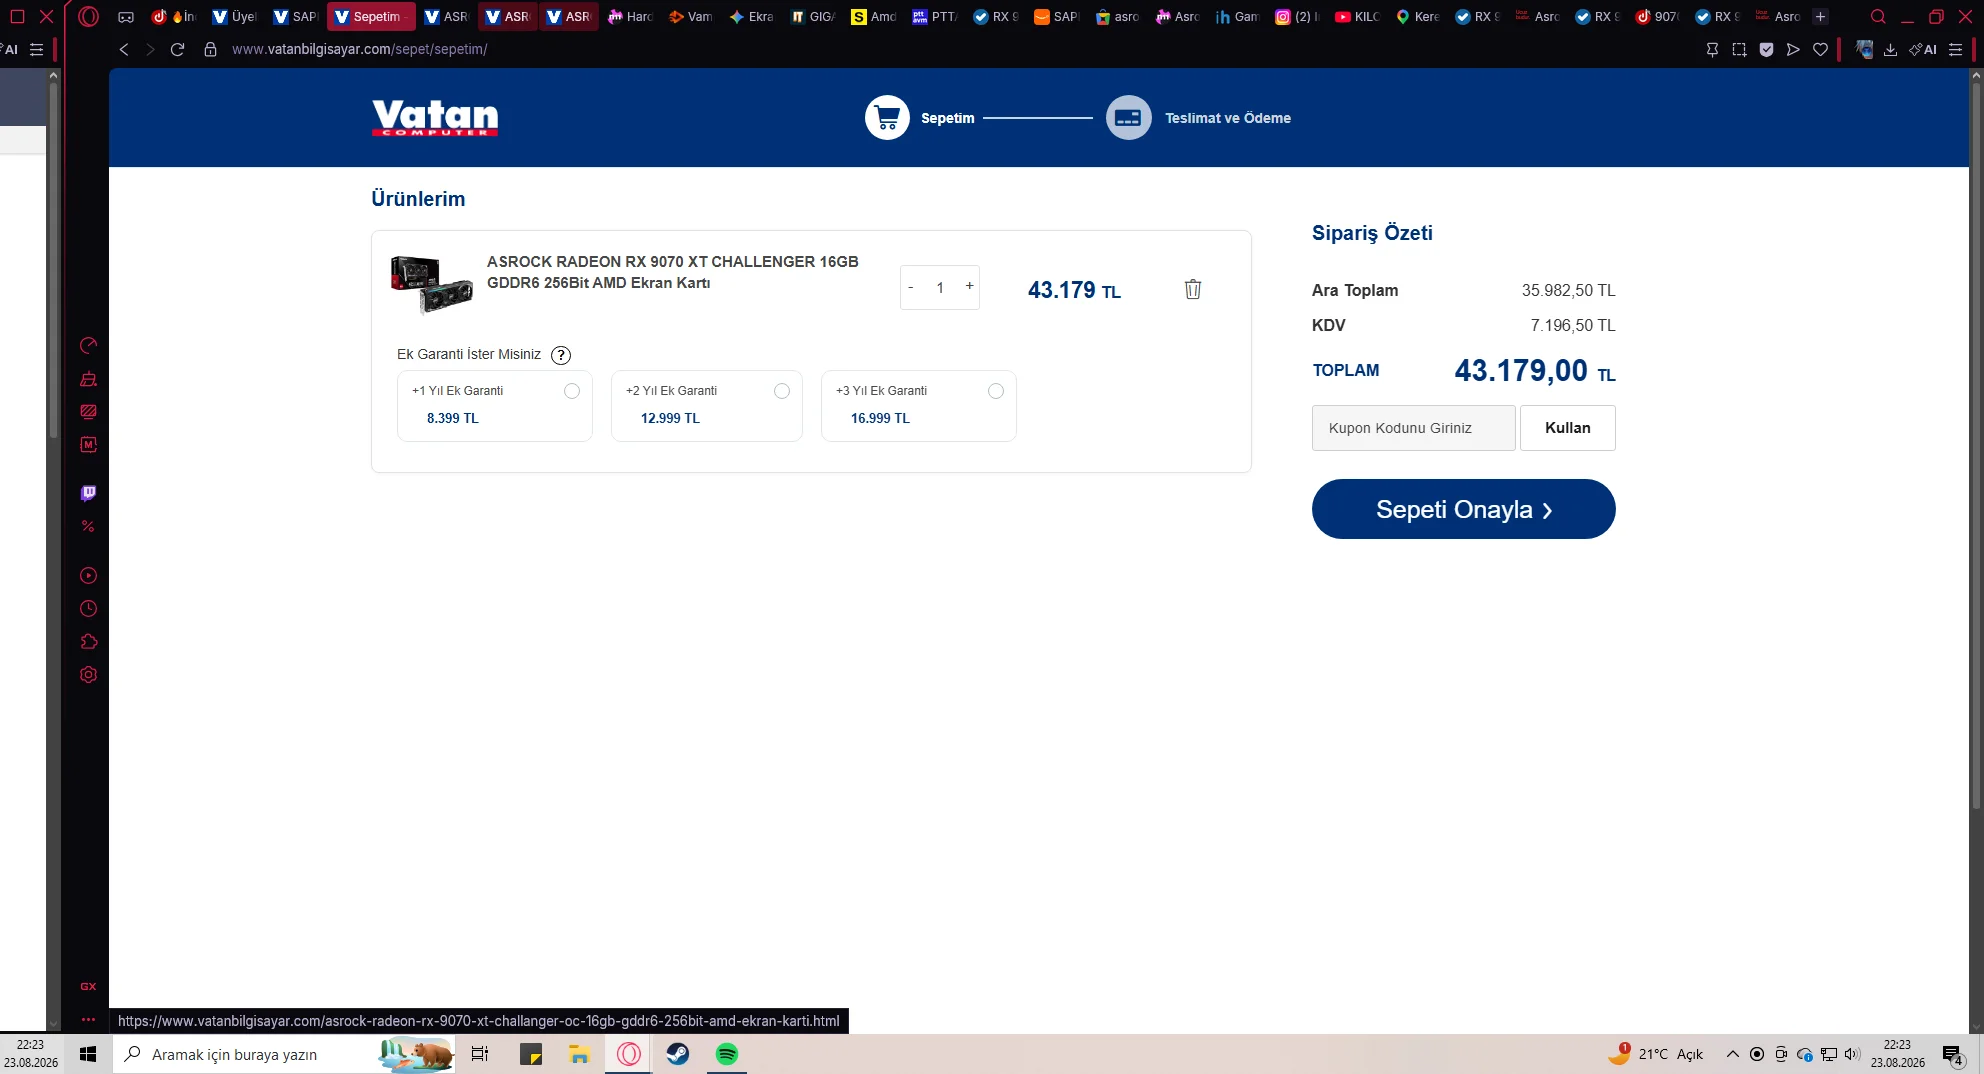The image size is (1984, 1074).
Task: Open the extra warranty help question mark
Action: pyautogui.click(x=561, y=355)
